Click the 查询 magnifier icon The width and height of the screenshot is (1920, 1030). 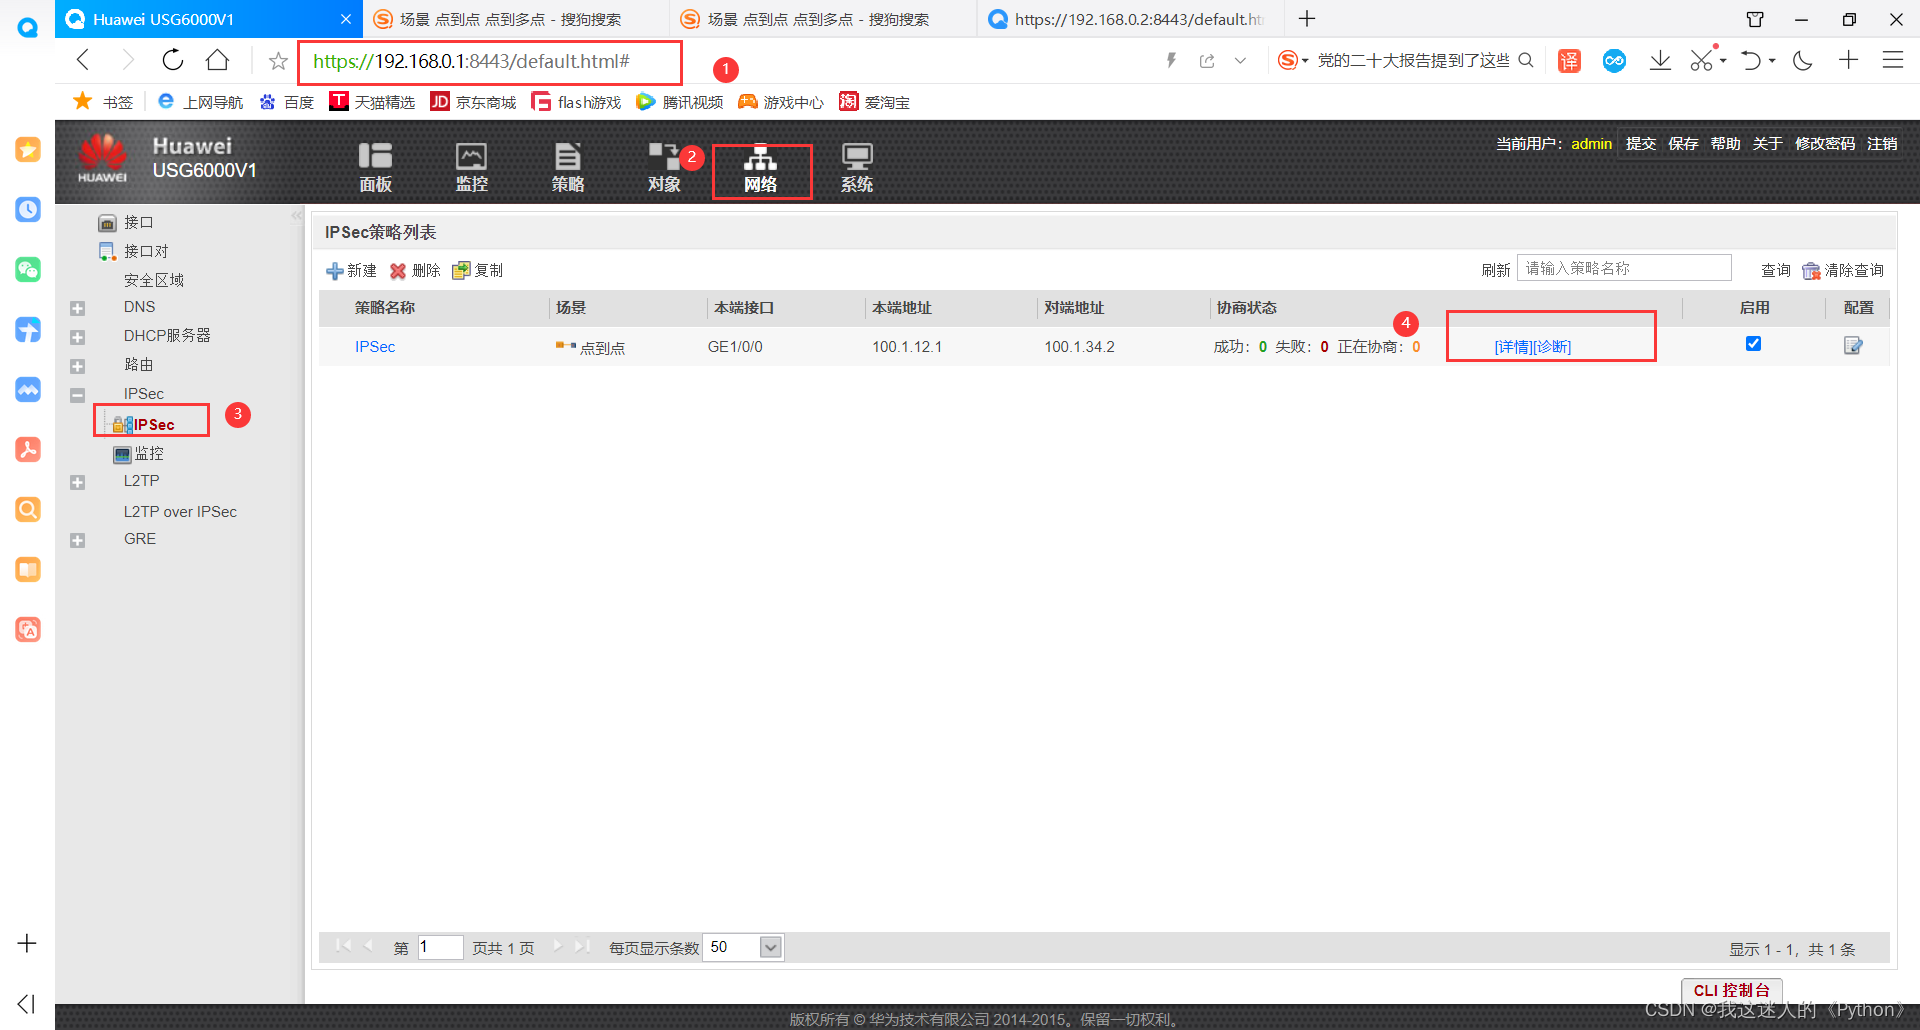(x=1775, y=270)
